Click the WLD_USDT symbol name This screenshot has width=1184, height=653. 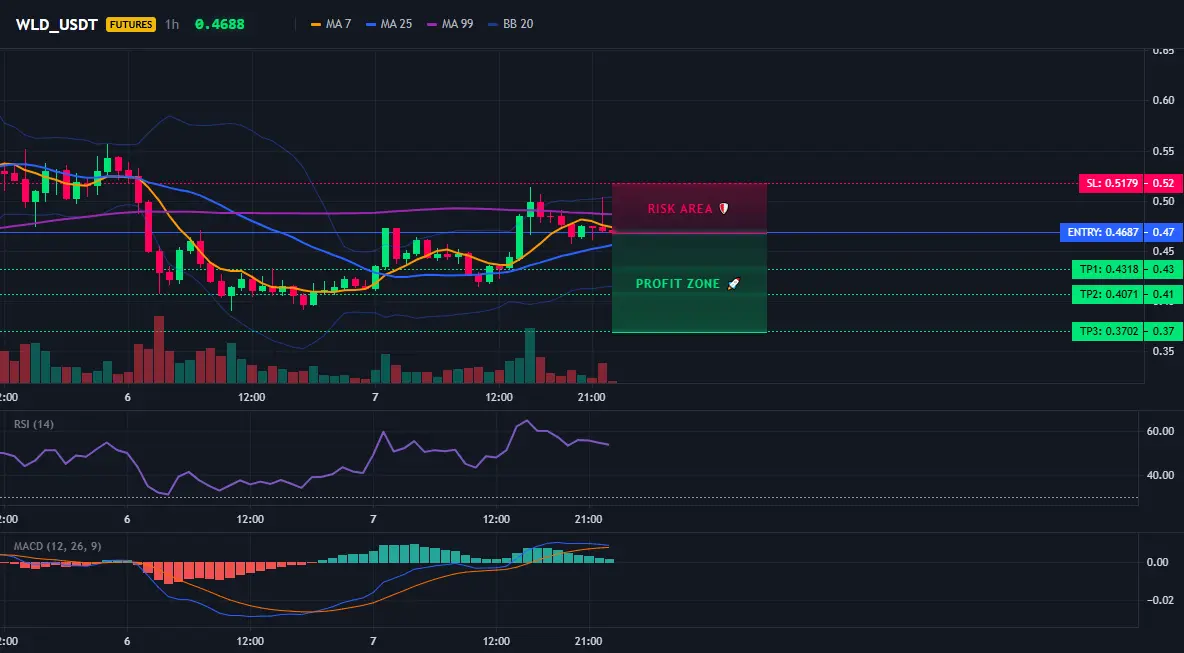(x=57, y=24)
